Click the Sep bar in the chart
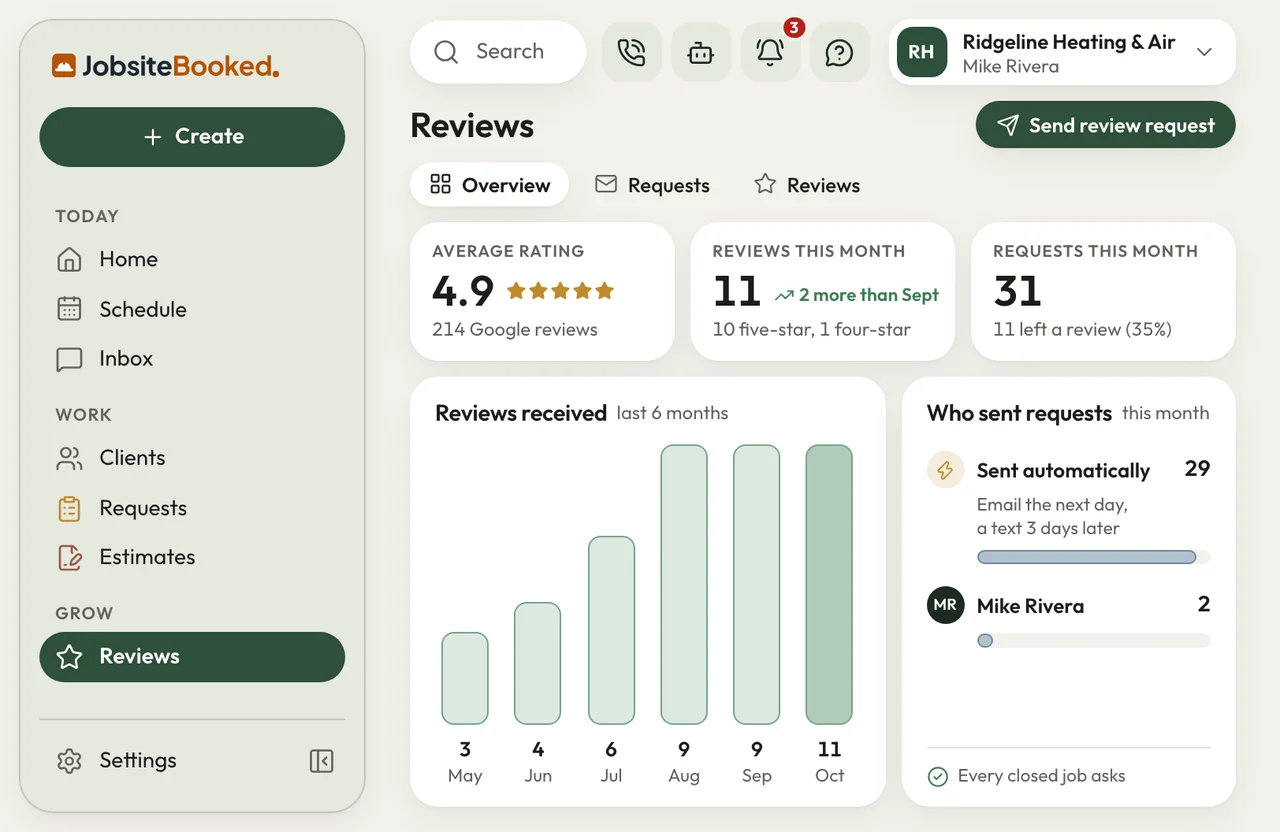 [x=757, y=585]
